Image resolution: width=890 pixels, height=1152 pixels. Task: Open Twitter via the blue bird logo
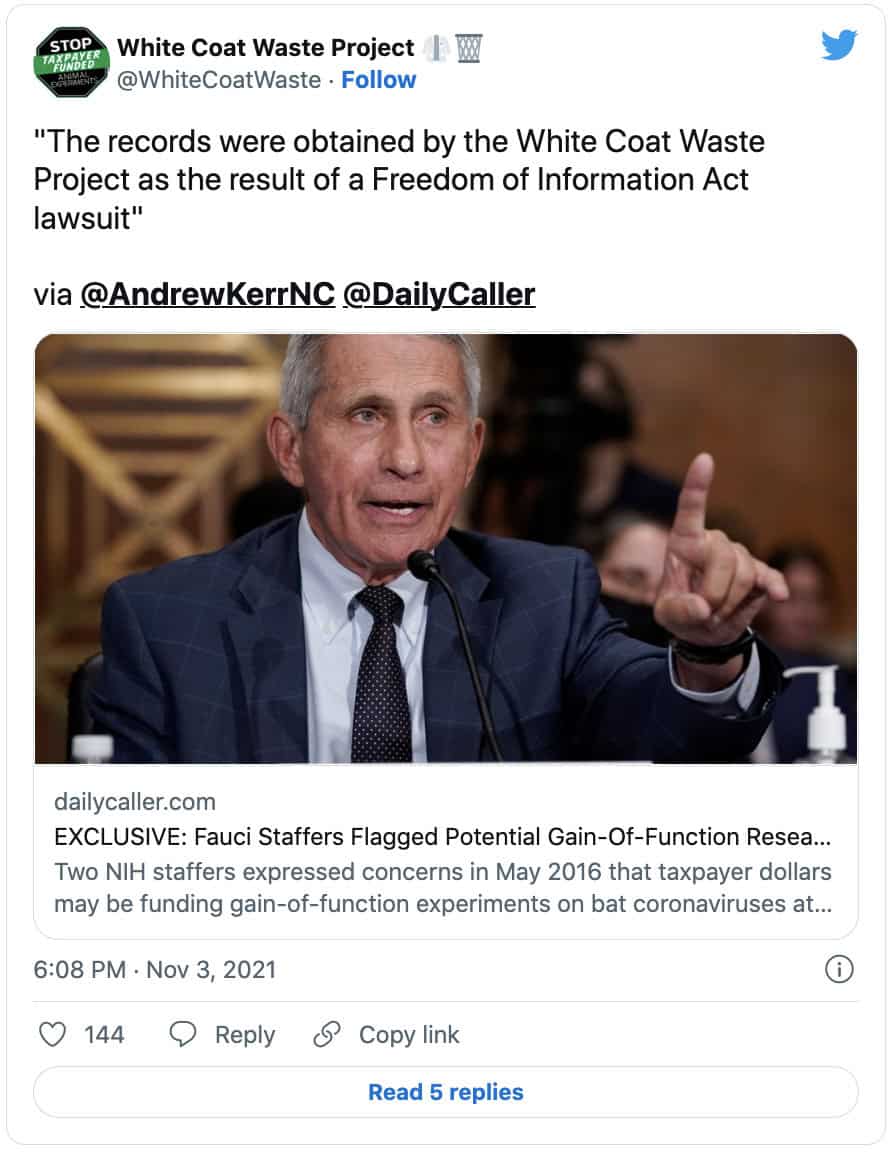click(838, 47)
